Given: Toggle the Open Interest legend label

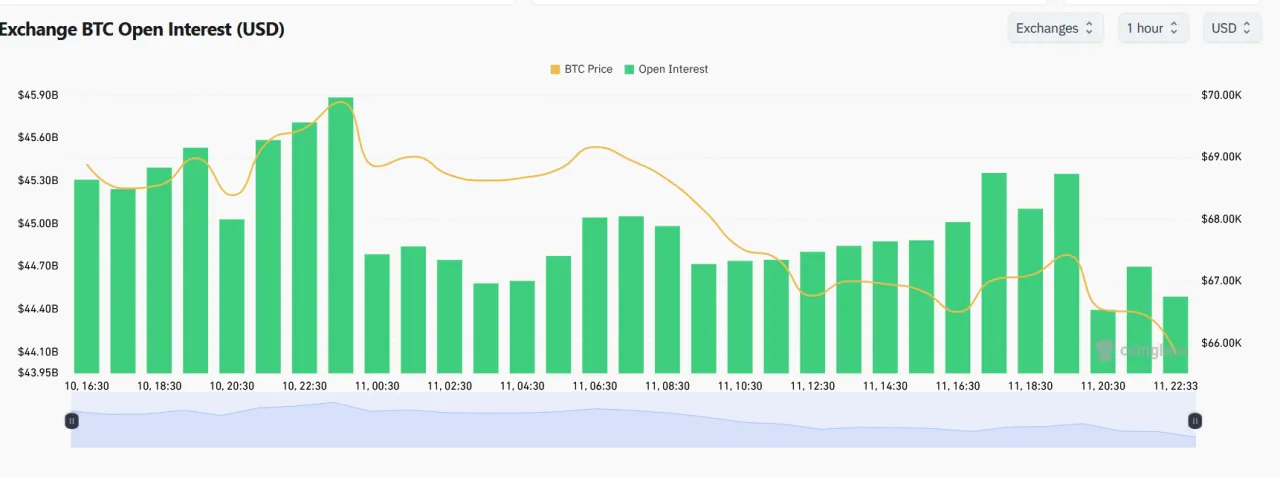Looking at the screenshot, I should (673, 69).
